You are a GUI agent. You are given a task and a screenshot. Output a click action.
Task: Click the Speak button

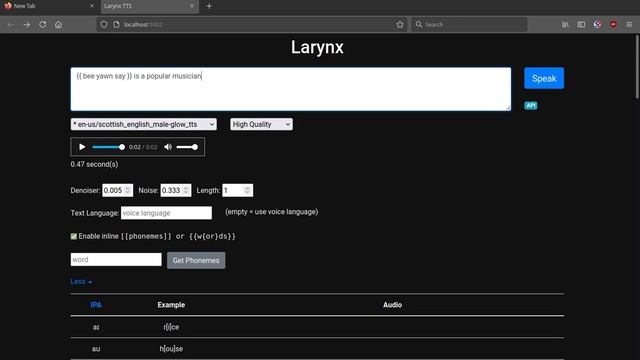coord(544,78)
